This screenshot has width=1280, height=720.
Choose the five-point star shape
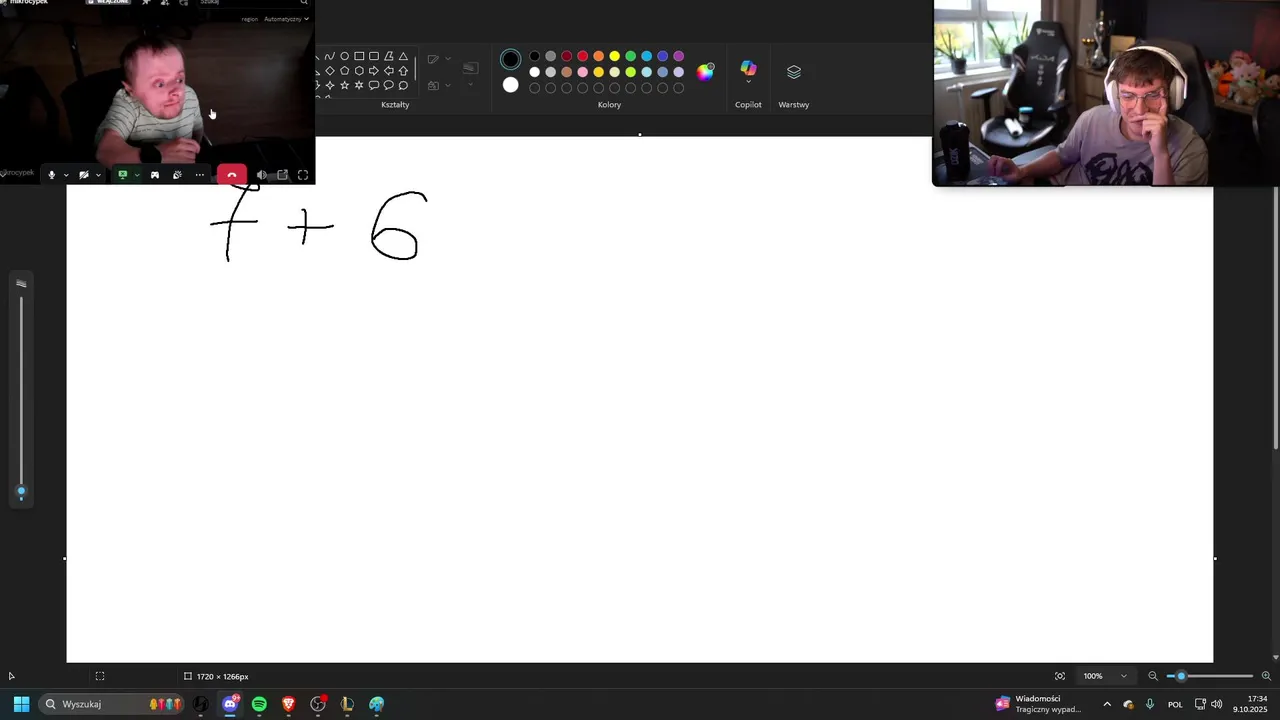(344, 85)
